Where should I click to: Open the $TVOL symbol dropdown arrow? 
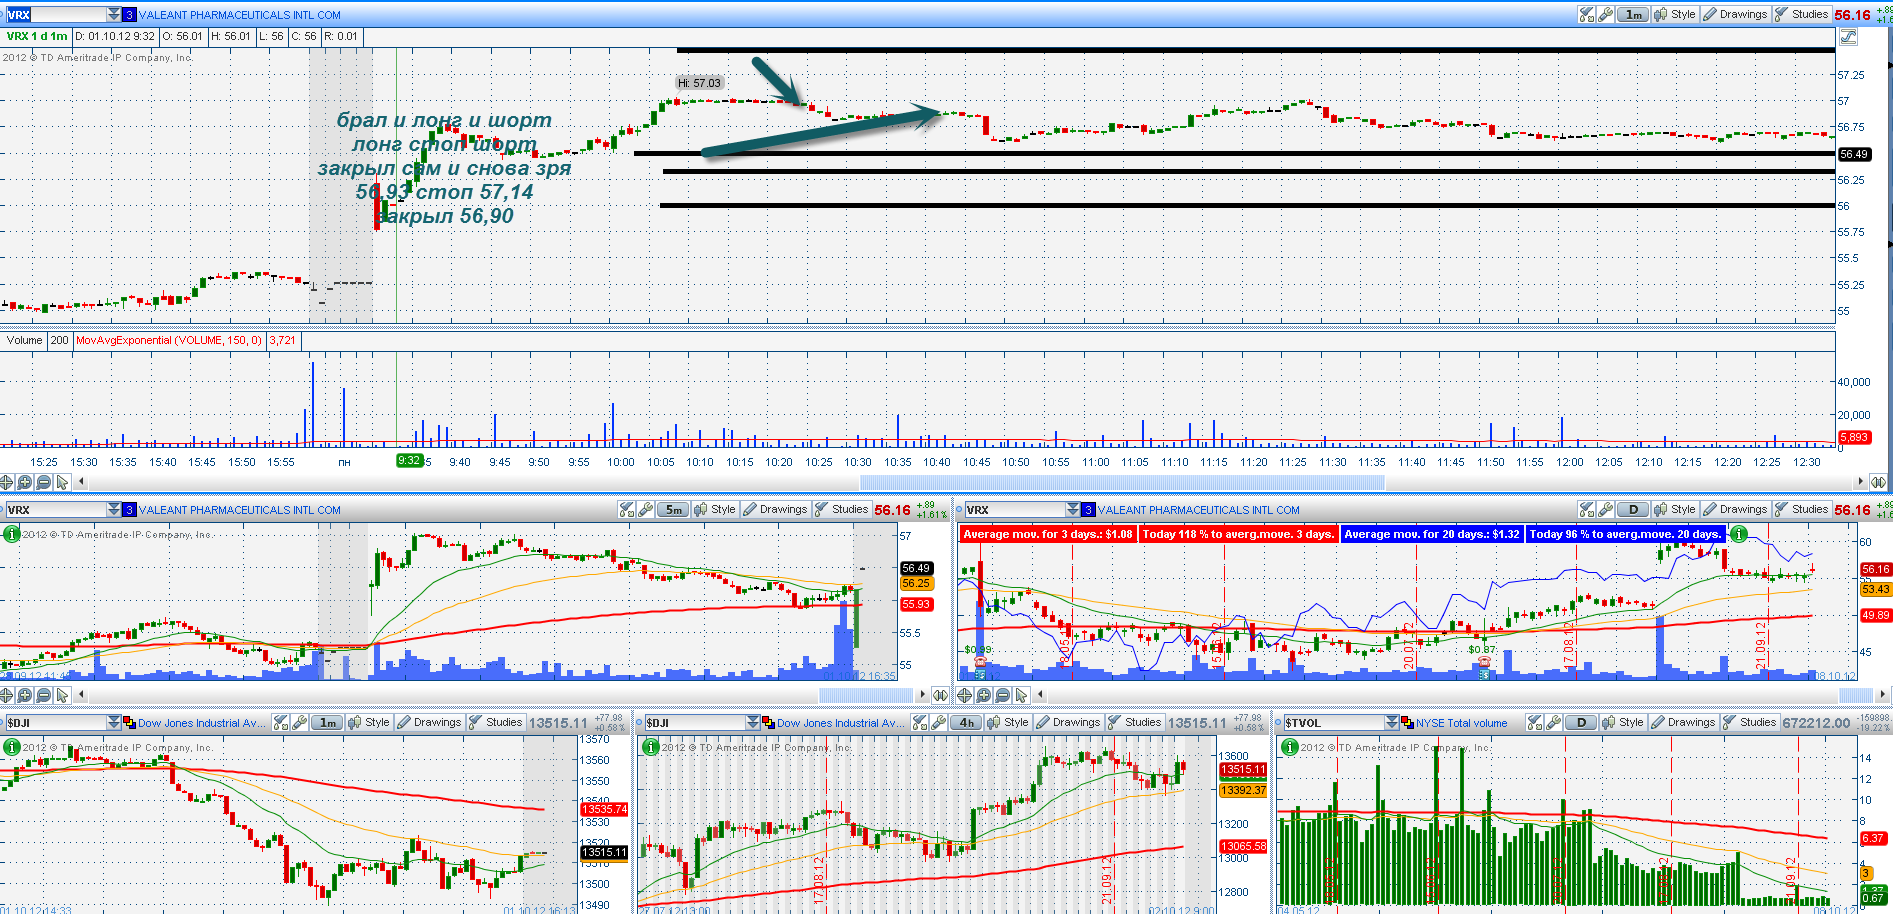(1392, 722)
